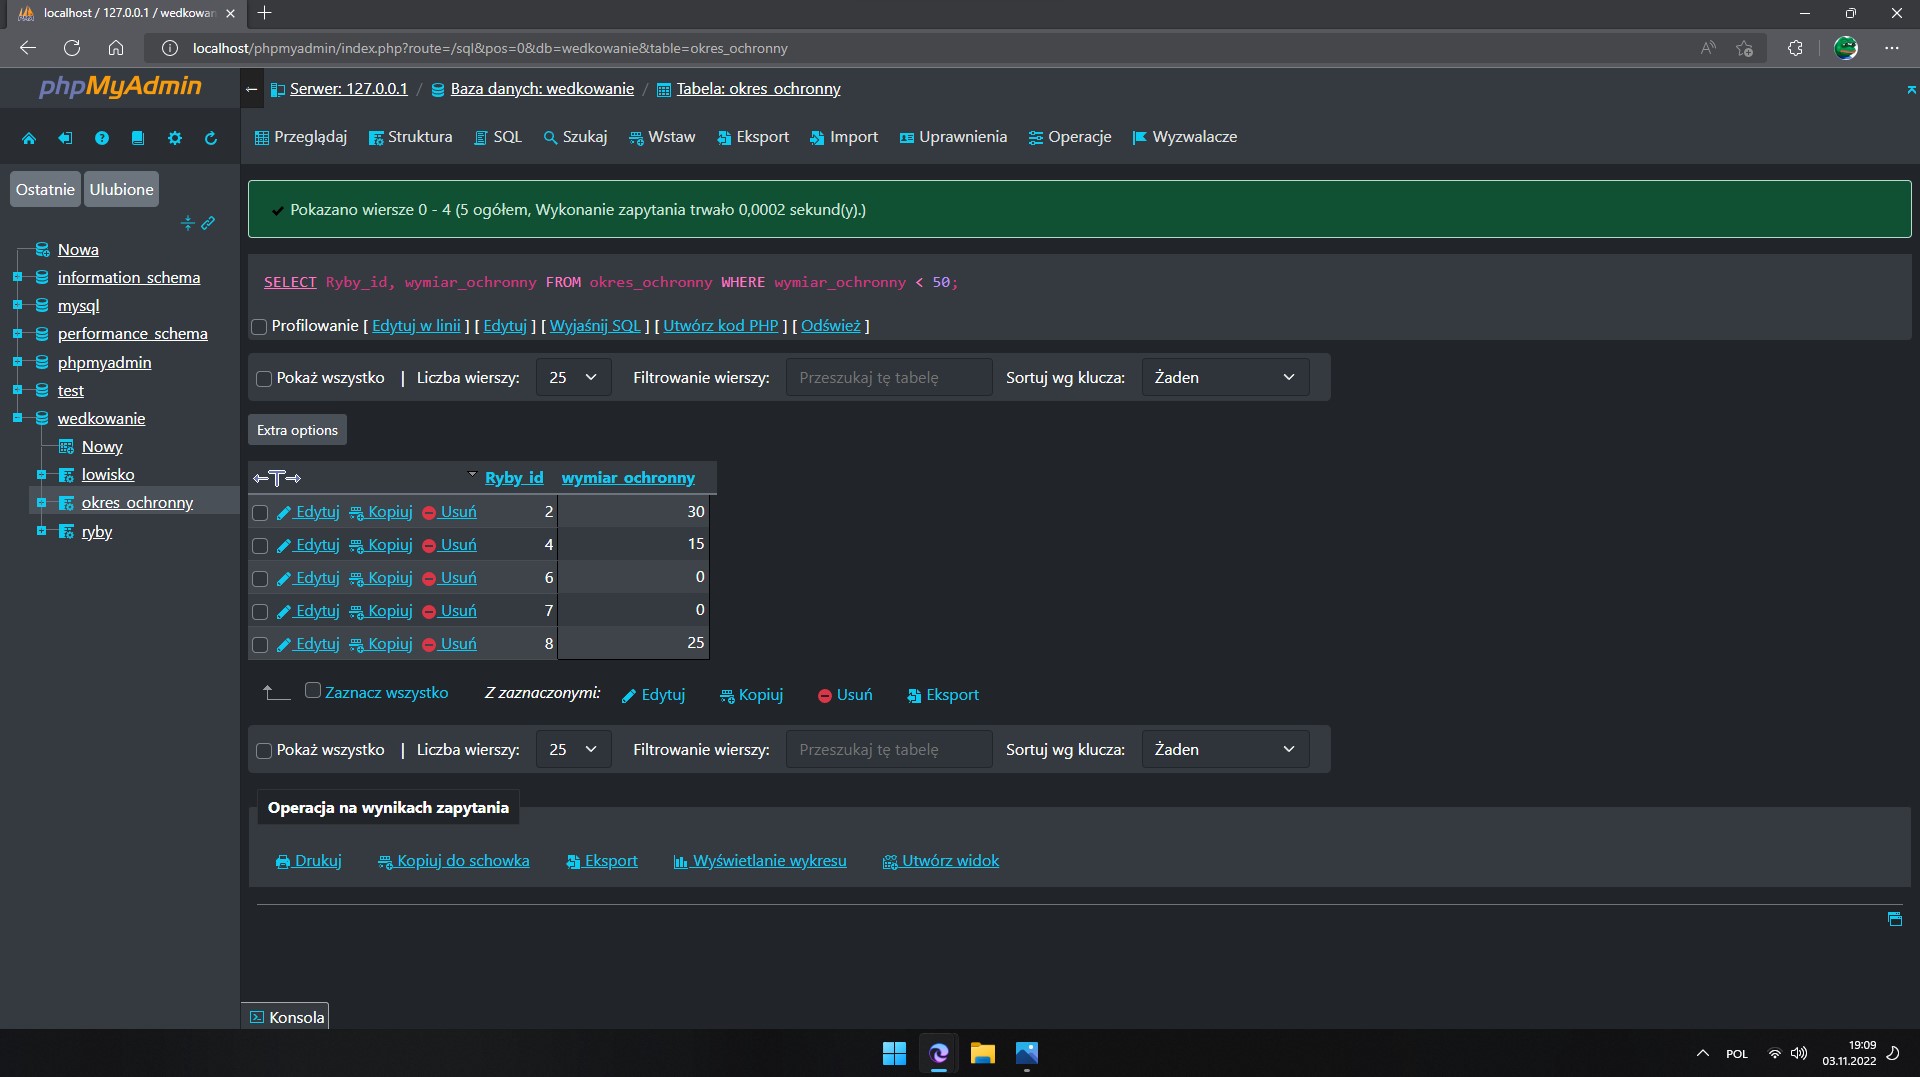1920x1077 pixels.
Task: Open upper Liczba wierszy dropdown
Action: (573, 378)
